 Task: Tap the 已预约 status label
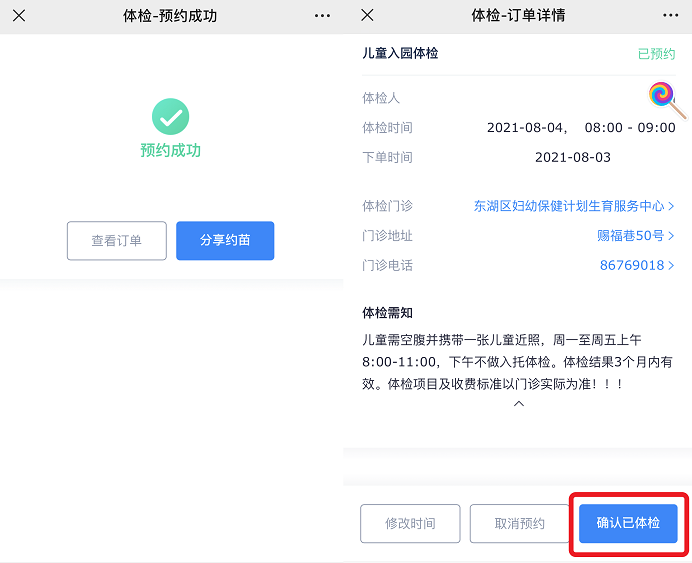656,54
